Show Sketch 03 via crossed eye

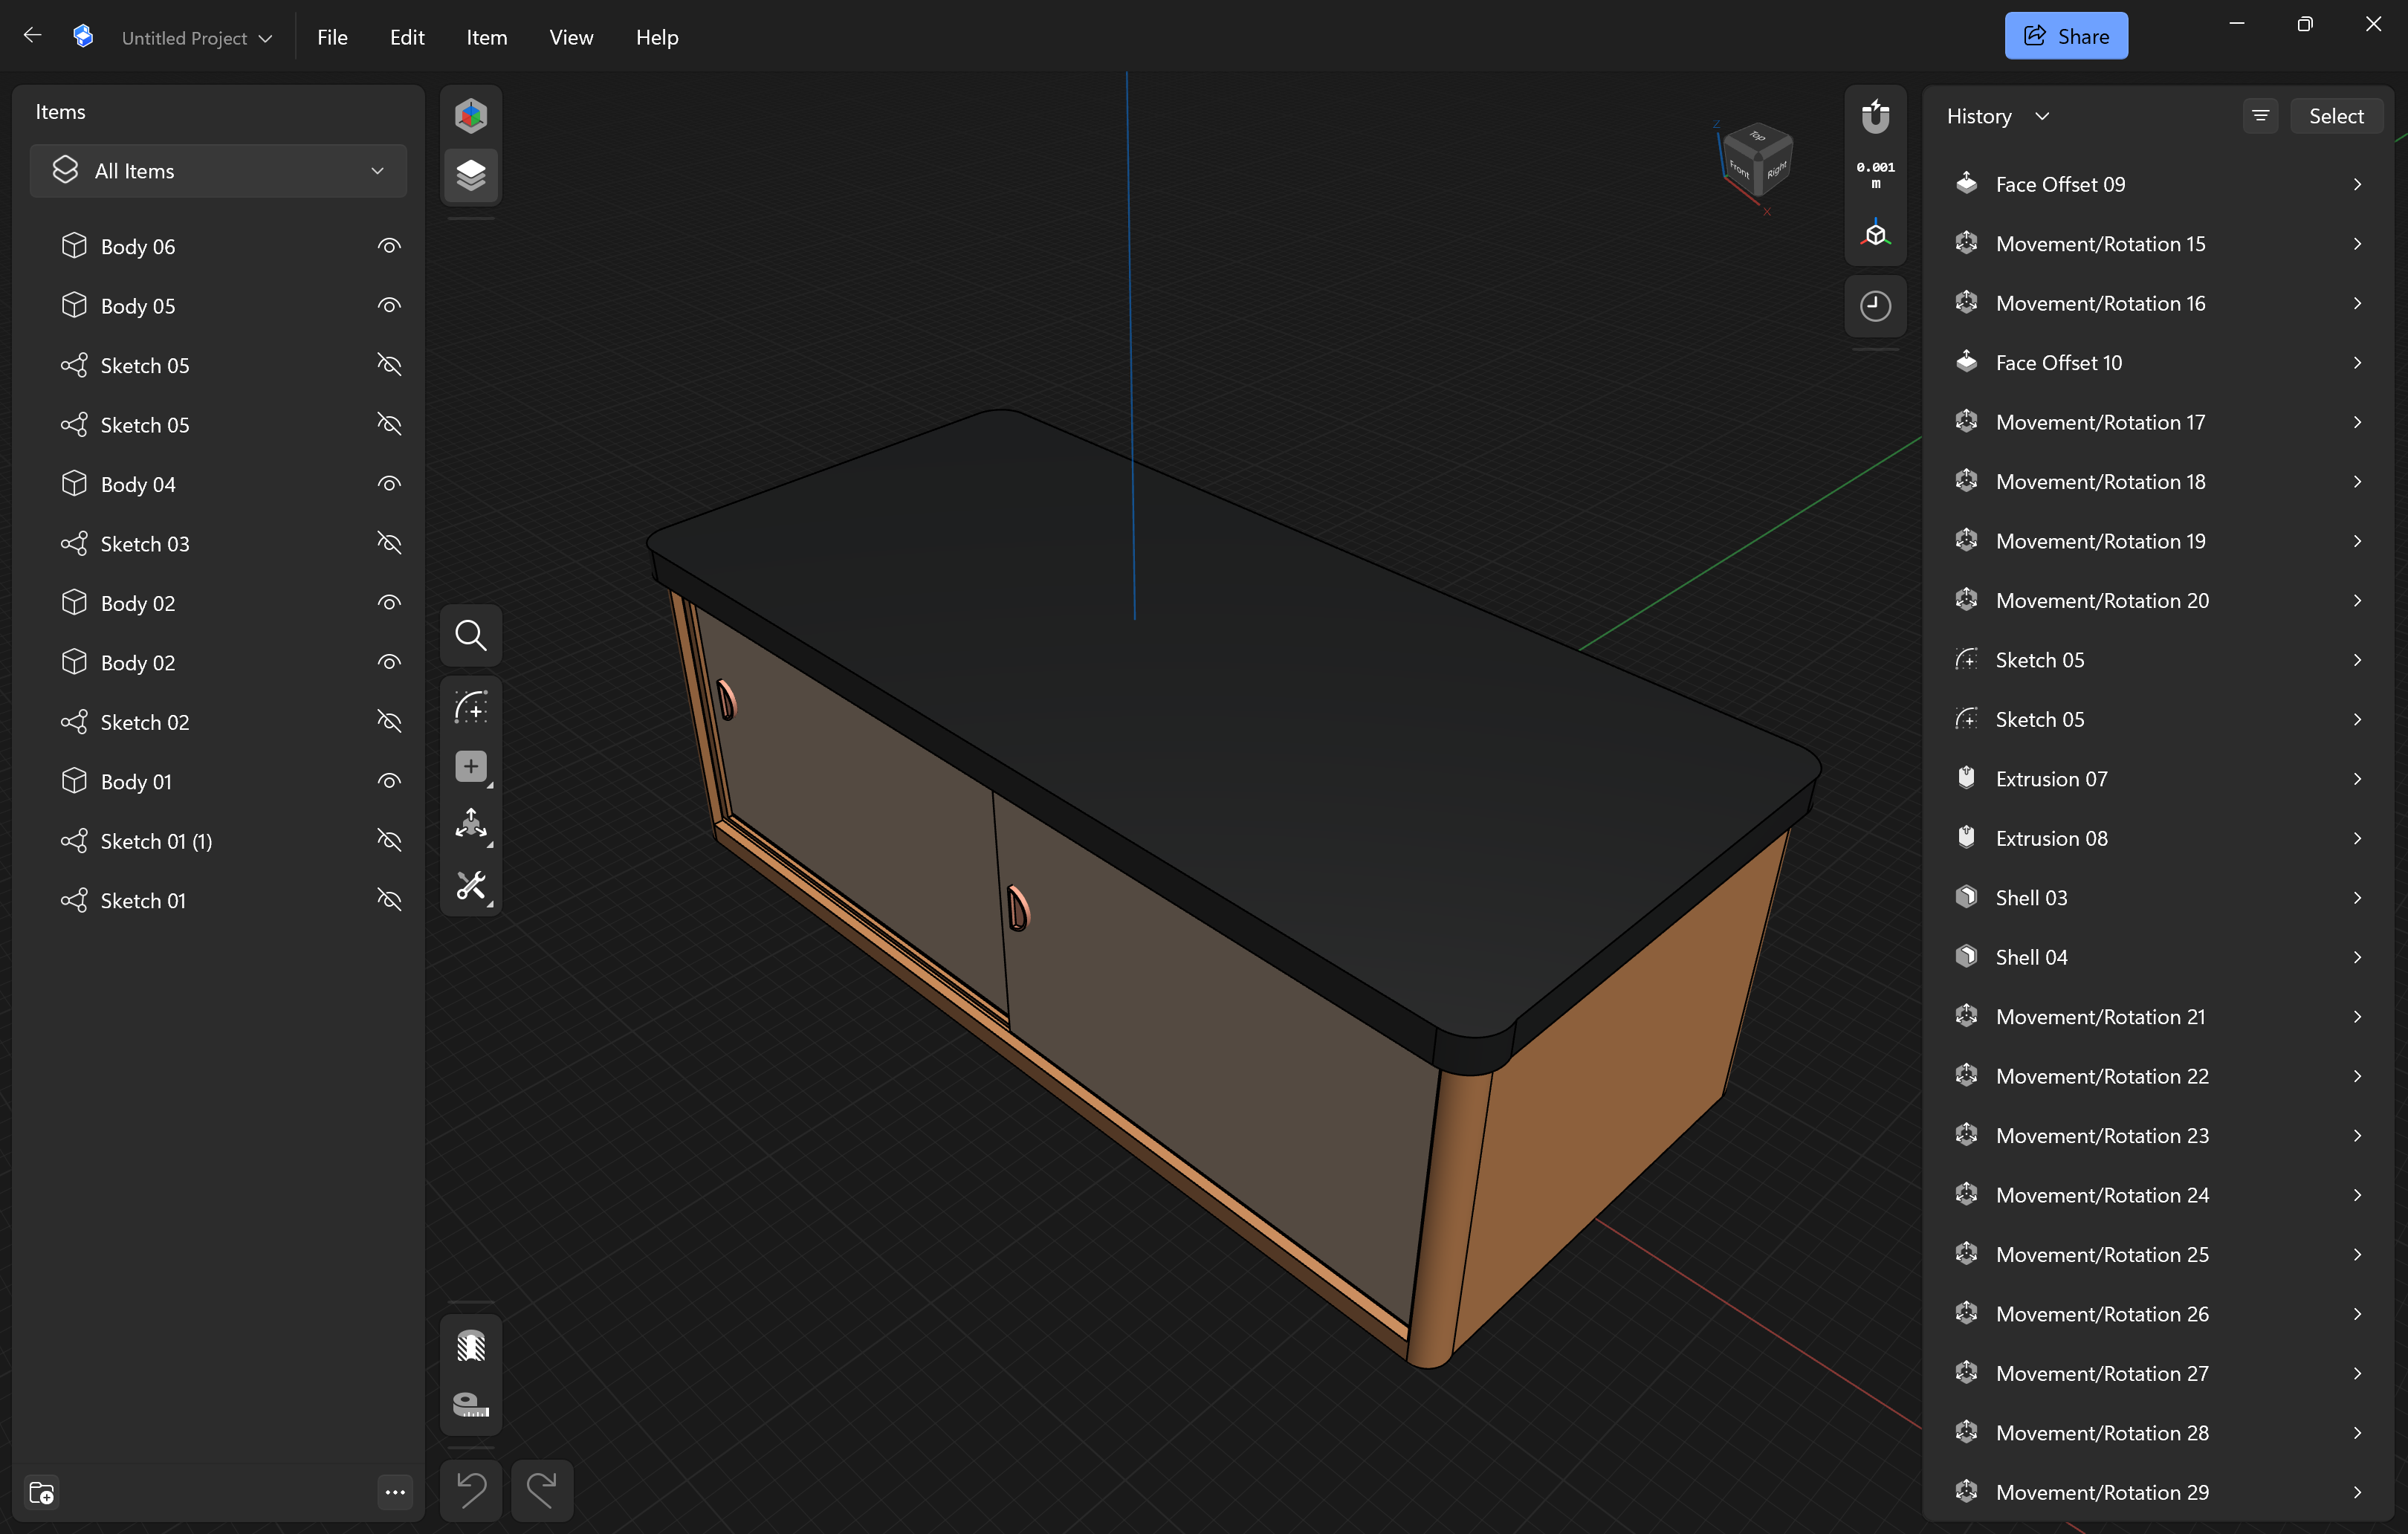pos(389,543)
